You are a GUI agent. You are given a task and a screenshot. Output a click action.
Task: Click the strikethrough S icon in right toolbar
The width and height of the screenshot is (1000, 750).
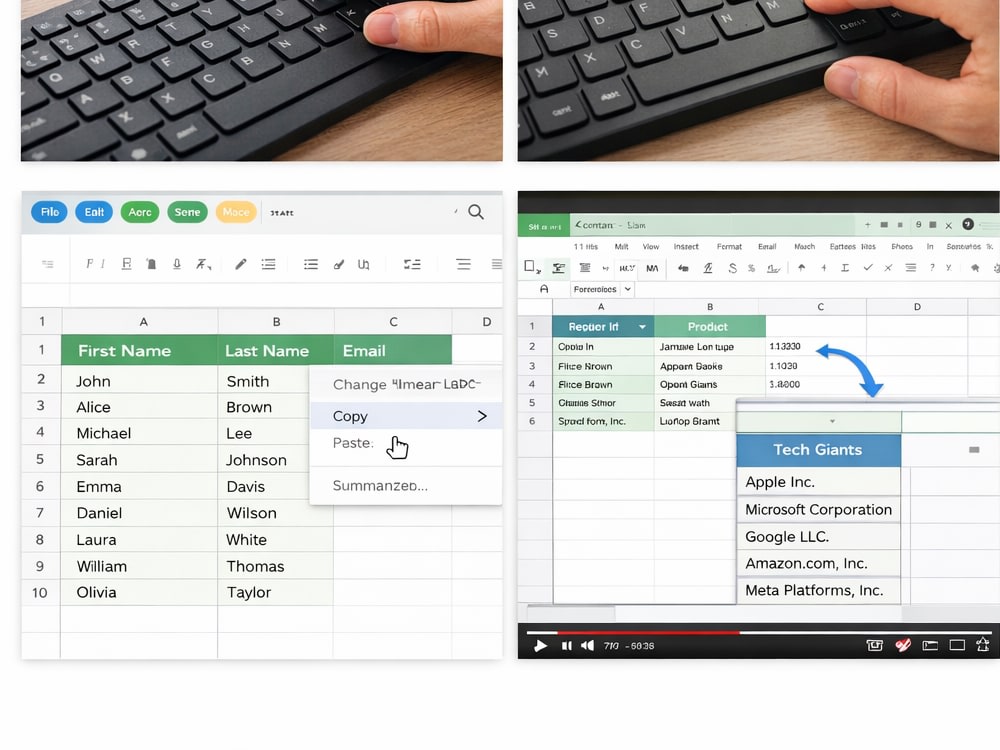click(732, 268)
